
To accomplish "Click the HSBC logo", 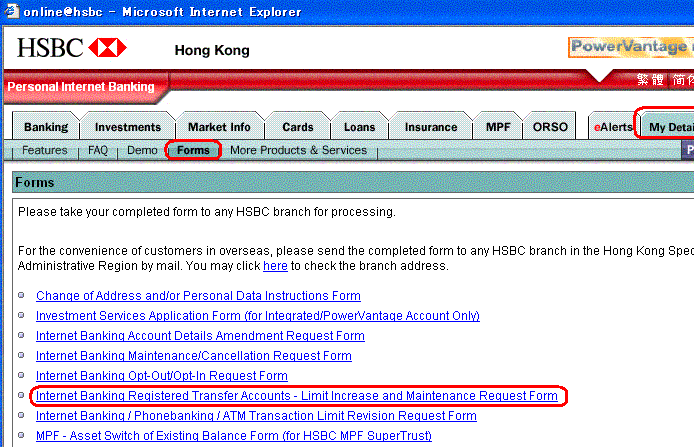I will pyautogui.click(x=72, y=47).
